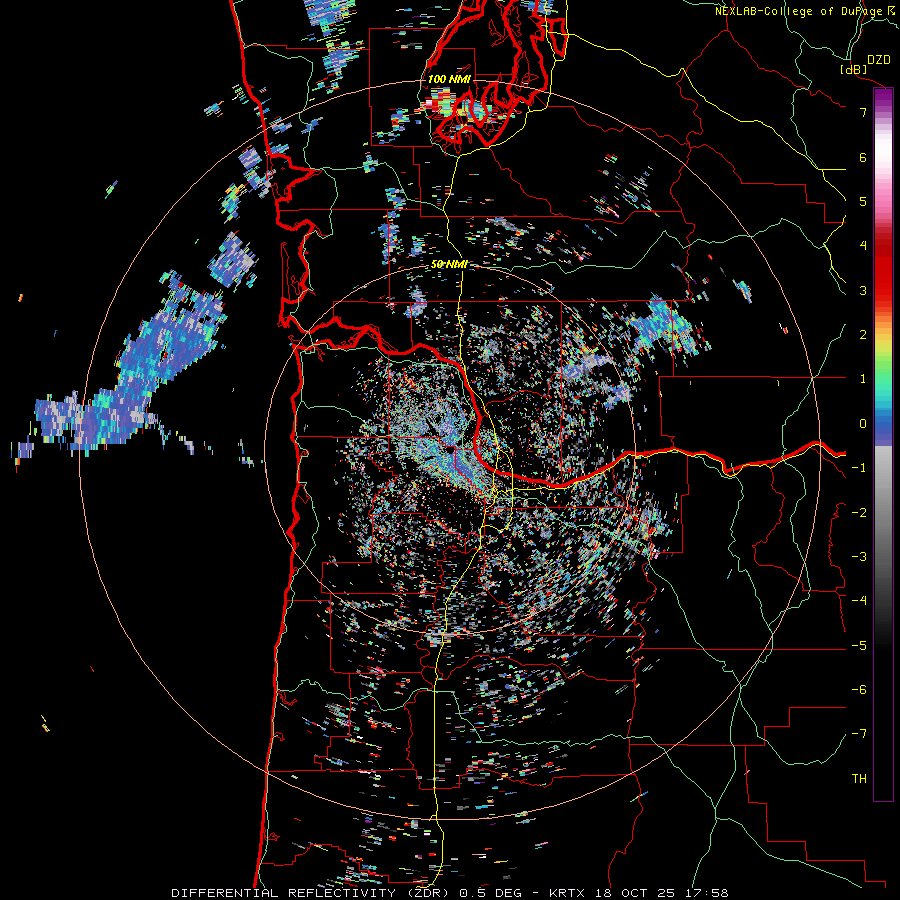Click the NEXLAB-College of DuPage credit text

pos(798,11)
